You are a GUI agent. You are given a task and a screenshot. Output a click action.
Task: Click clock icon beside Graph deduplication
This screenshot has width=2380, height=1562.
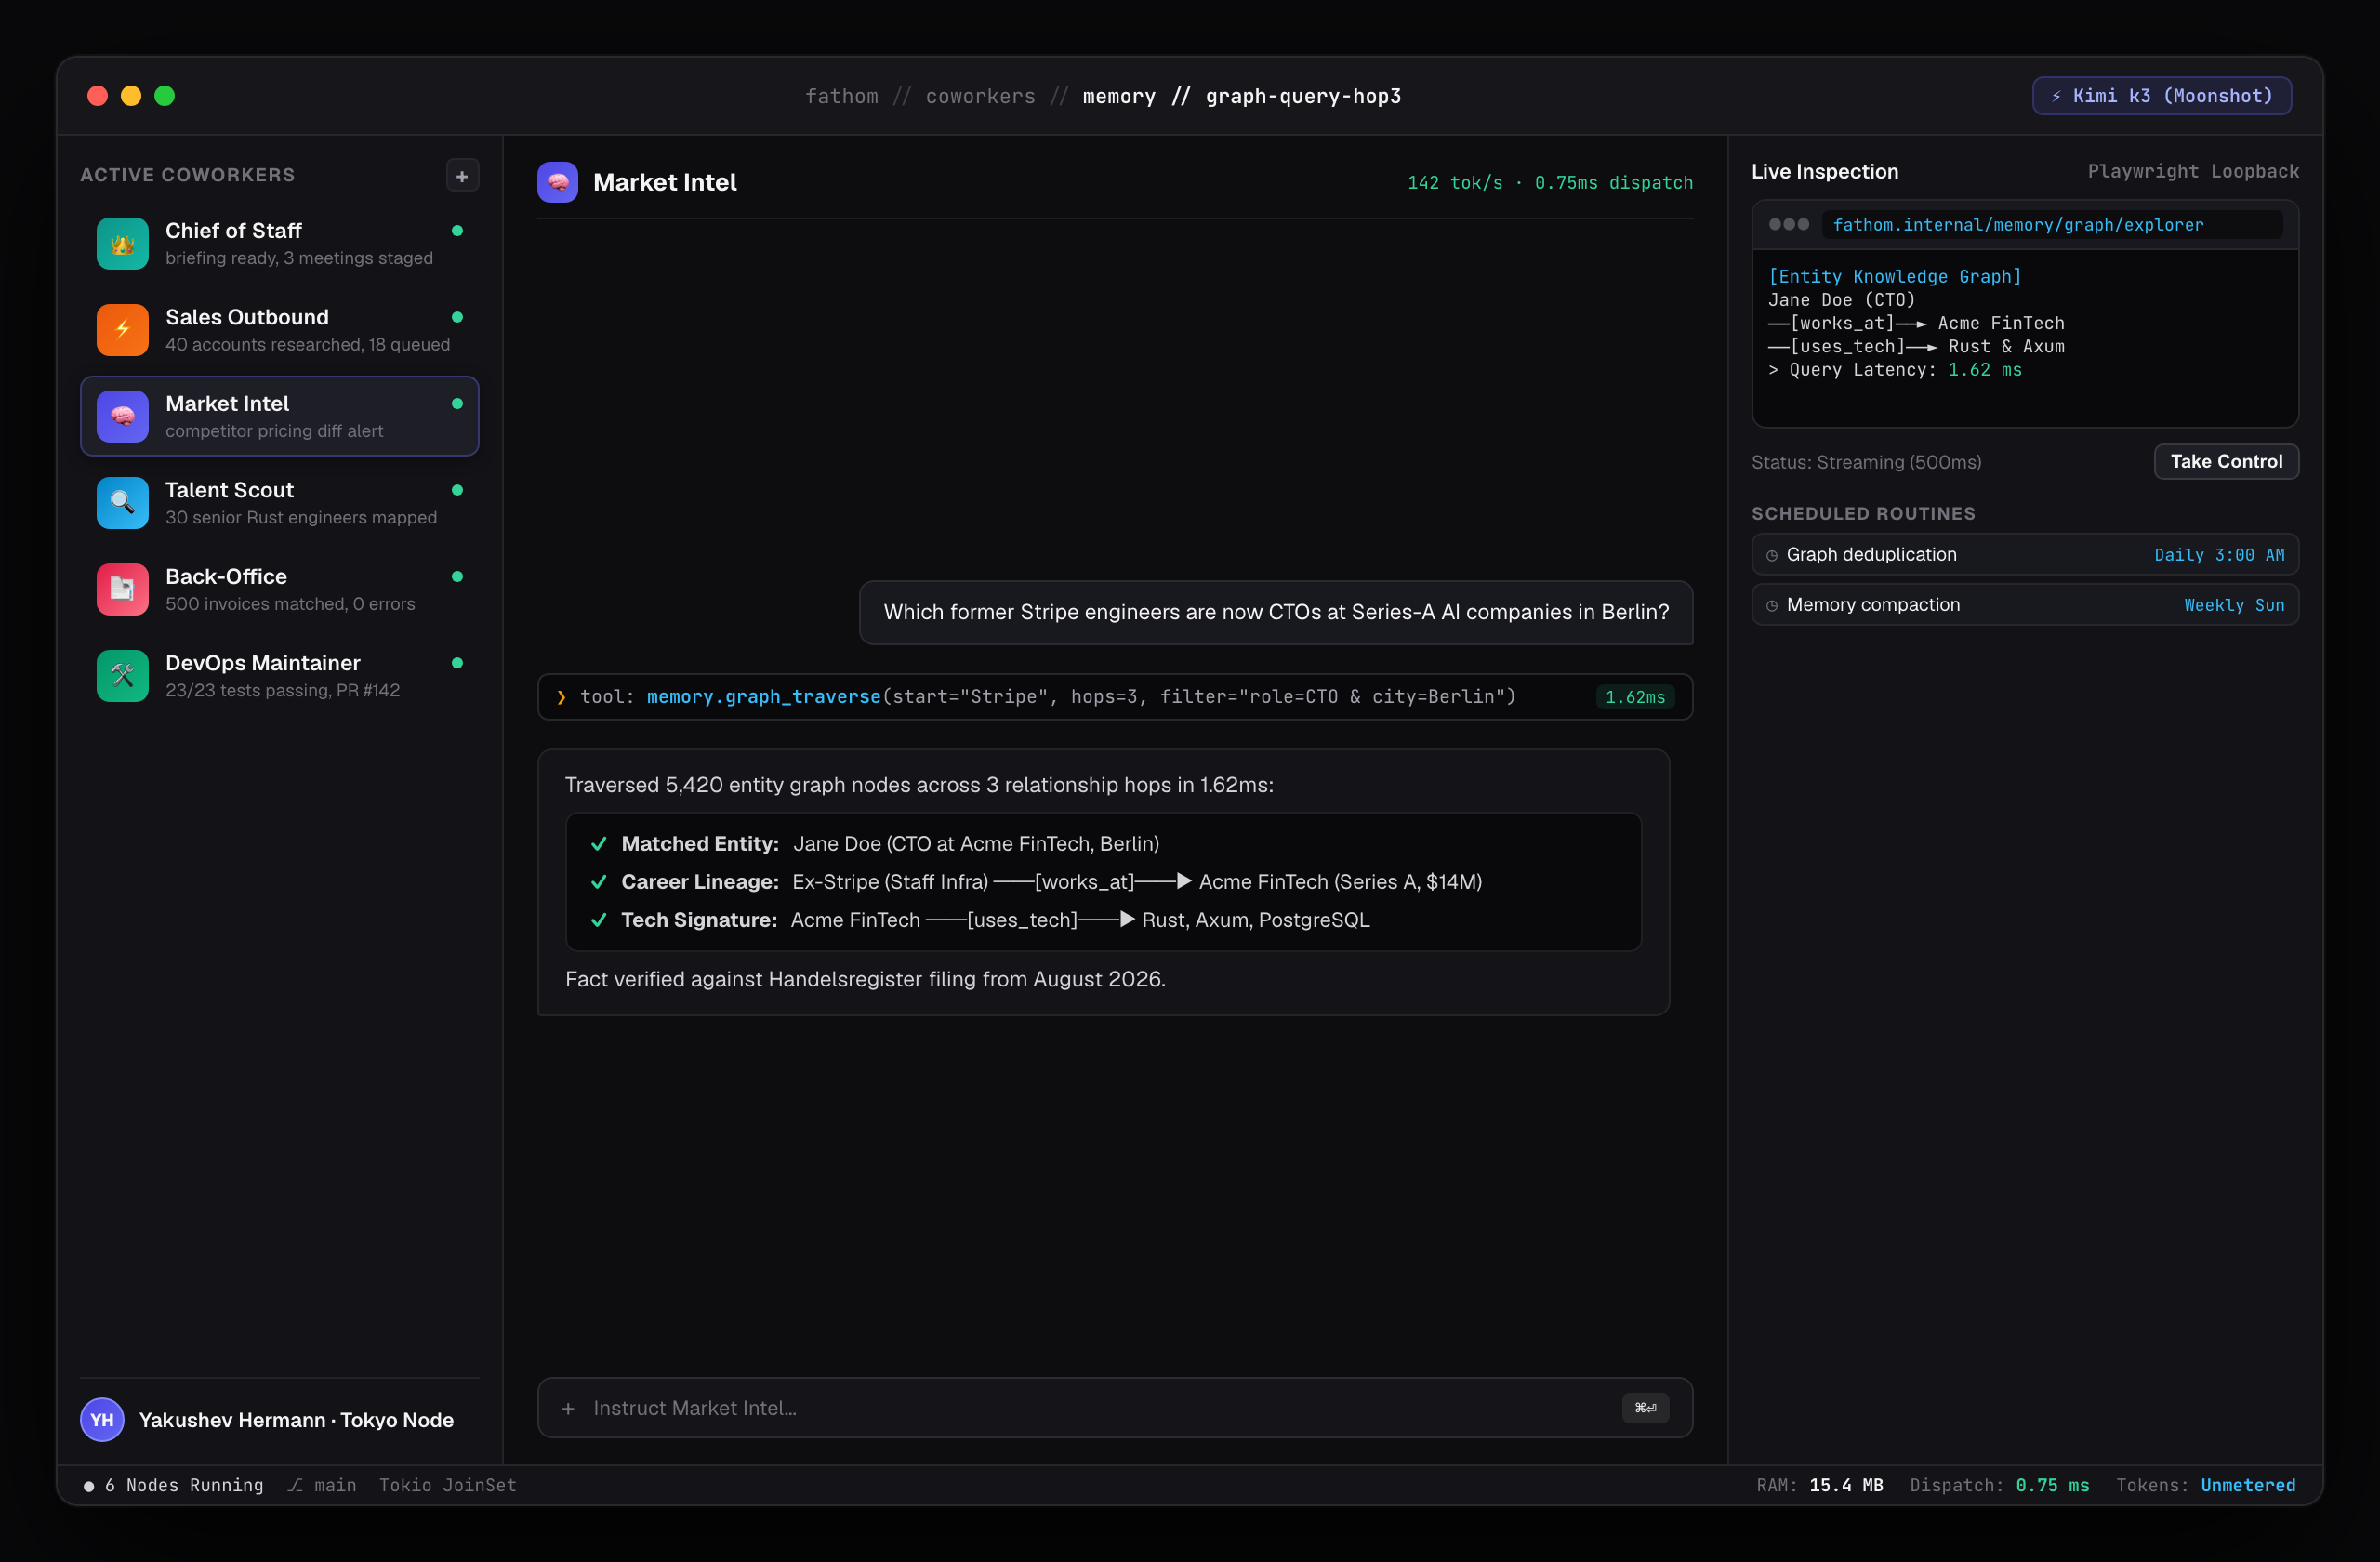pos(1772,555)
